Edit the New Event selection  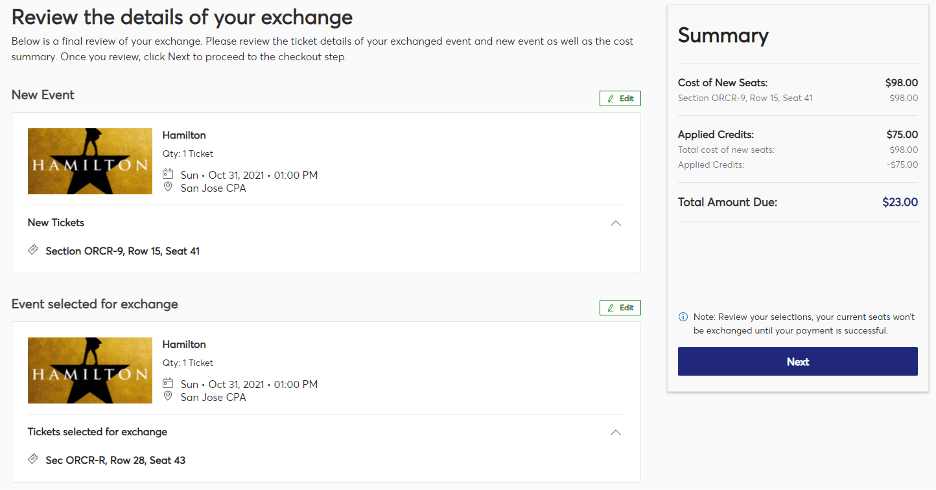tap(620, 98)
